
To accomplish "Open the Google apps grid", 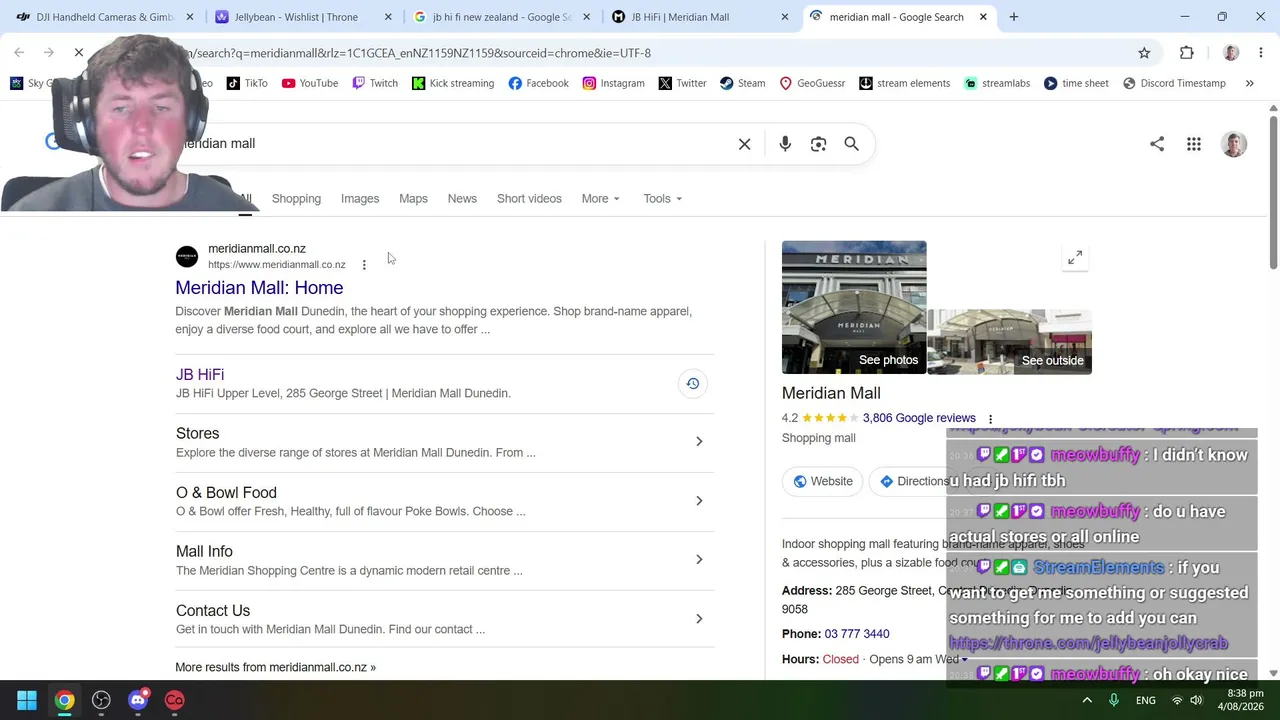I will [1194, 144].
